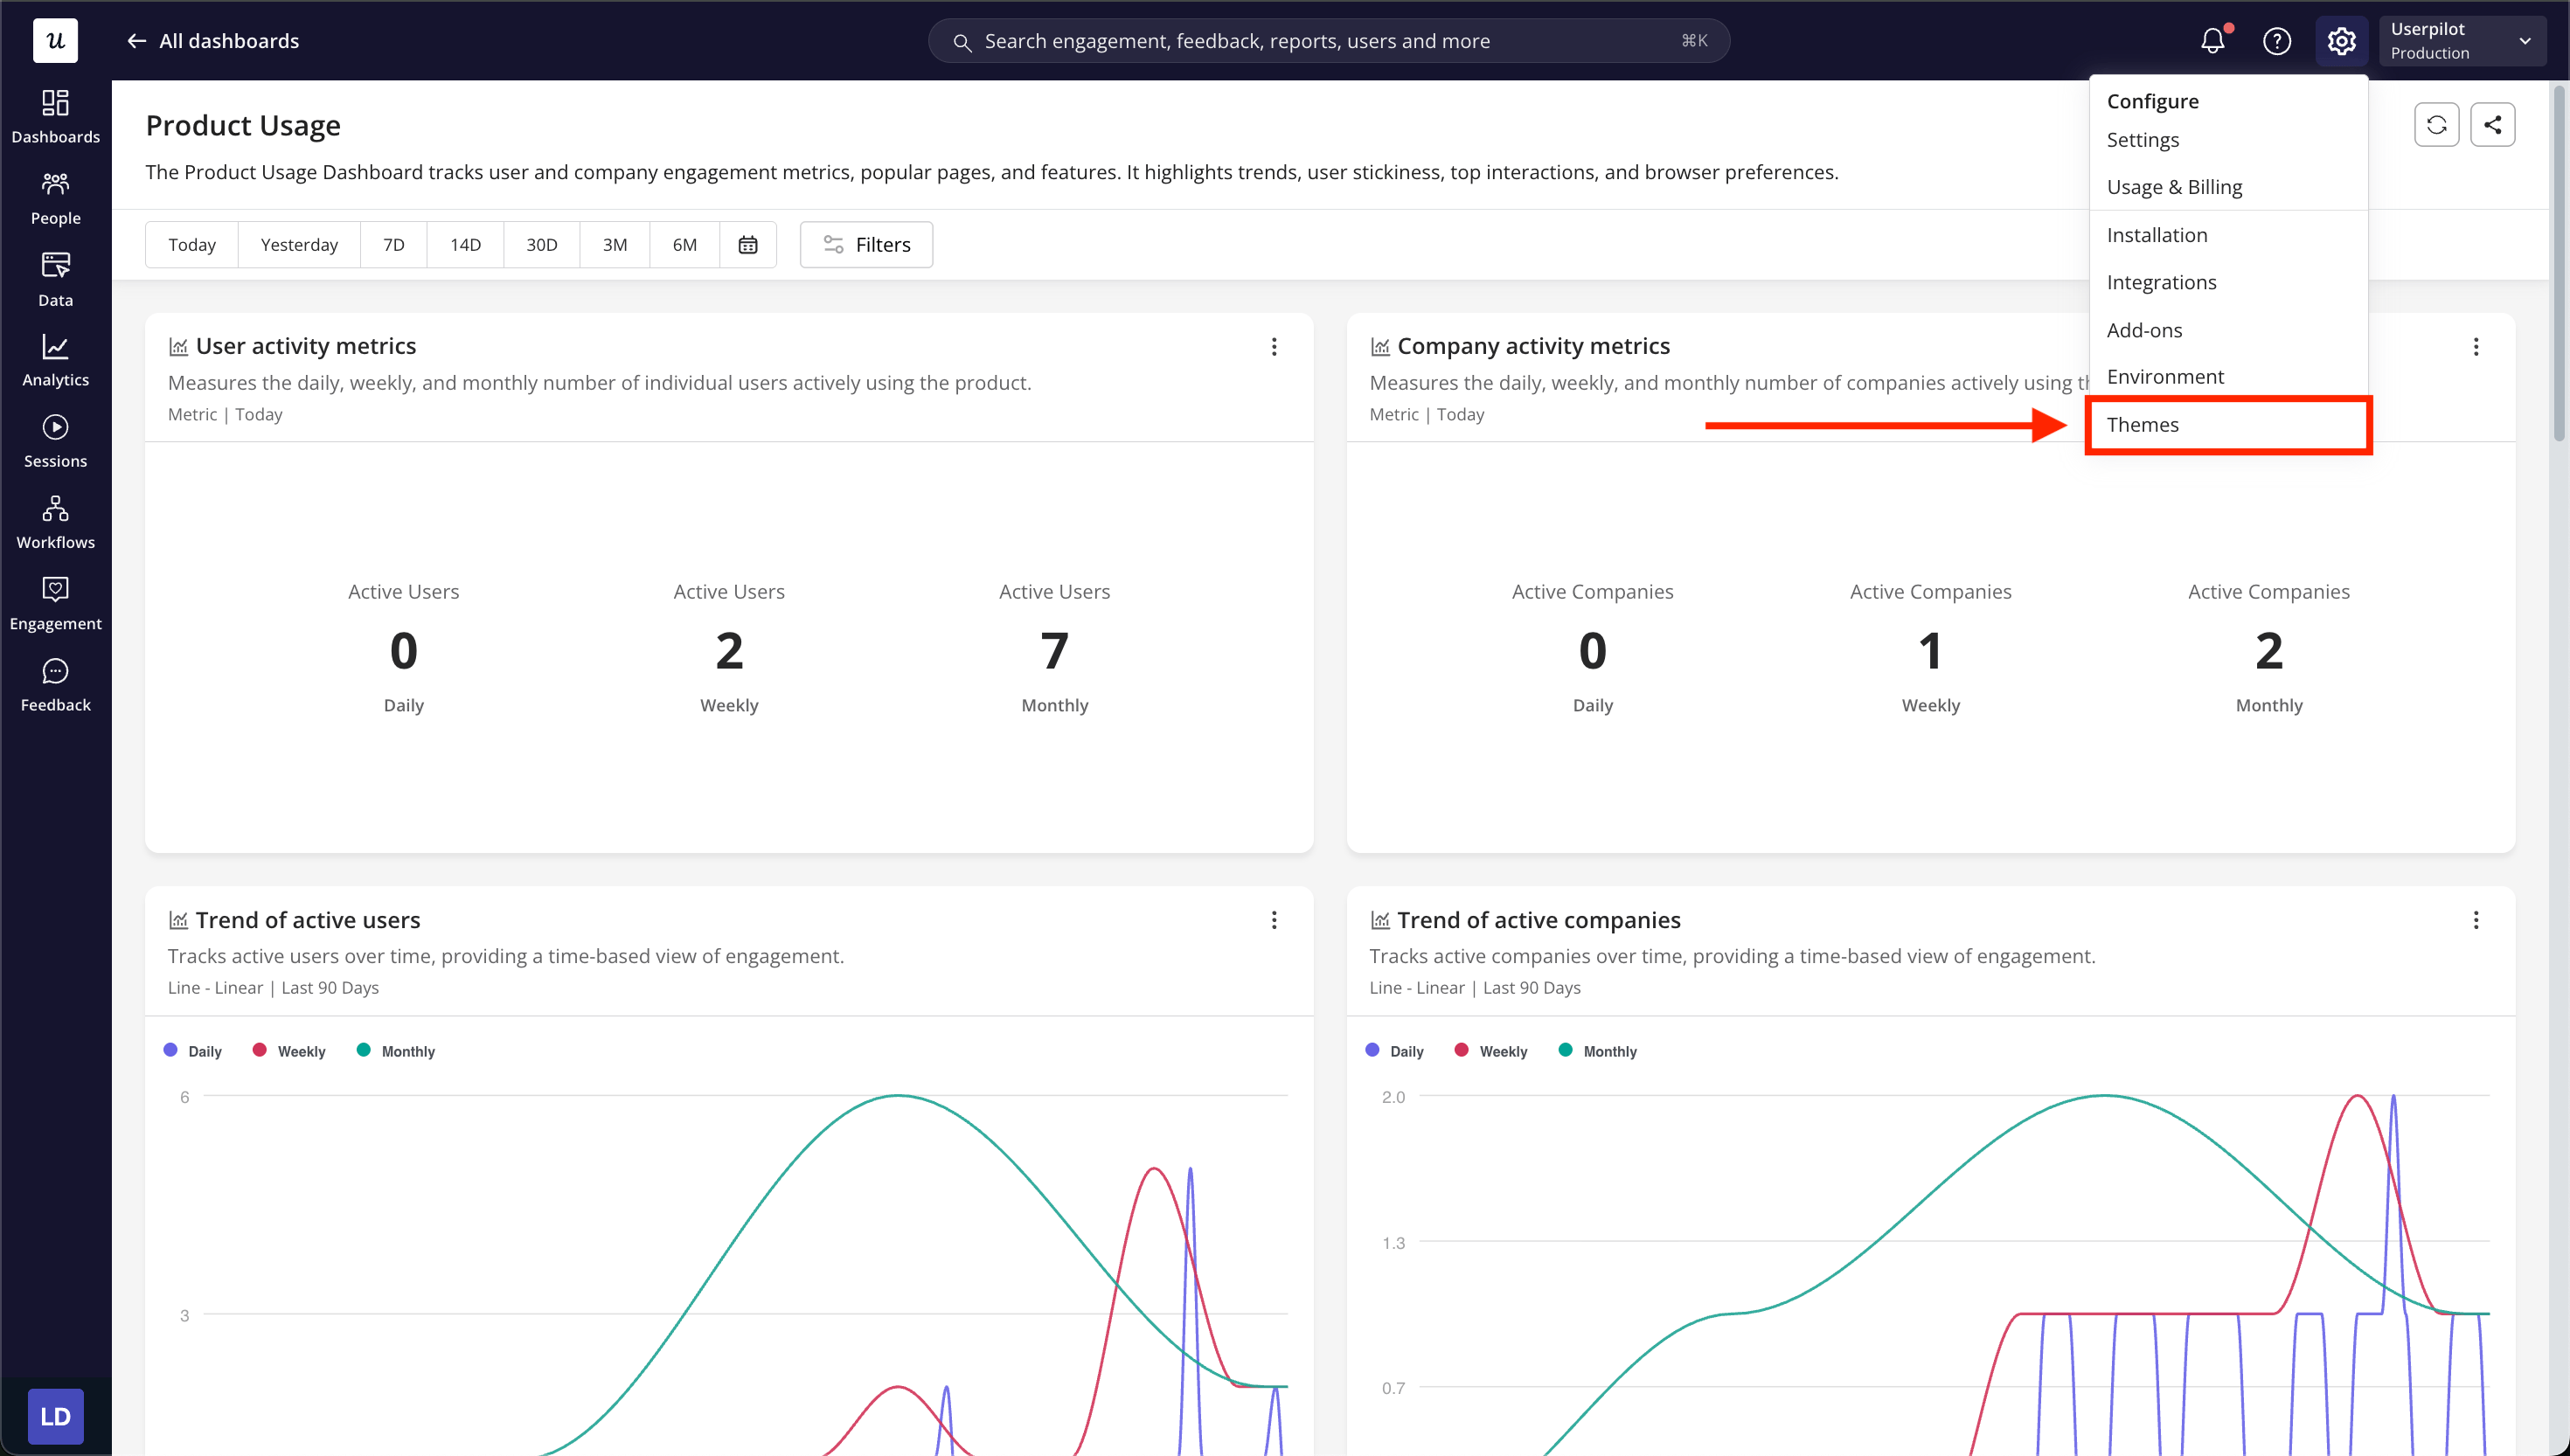Open the custom date calendar picker
This screenshot has width=2570, height=1456.
[x=747, y=245]
